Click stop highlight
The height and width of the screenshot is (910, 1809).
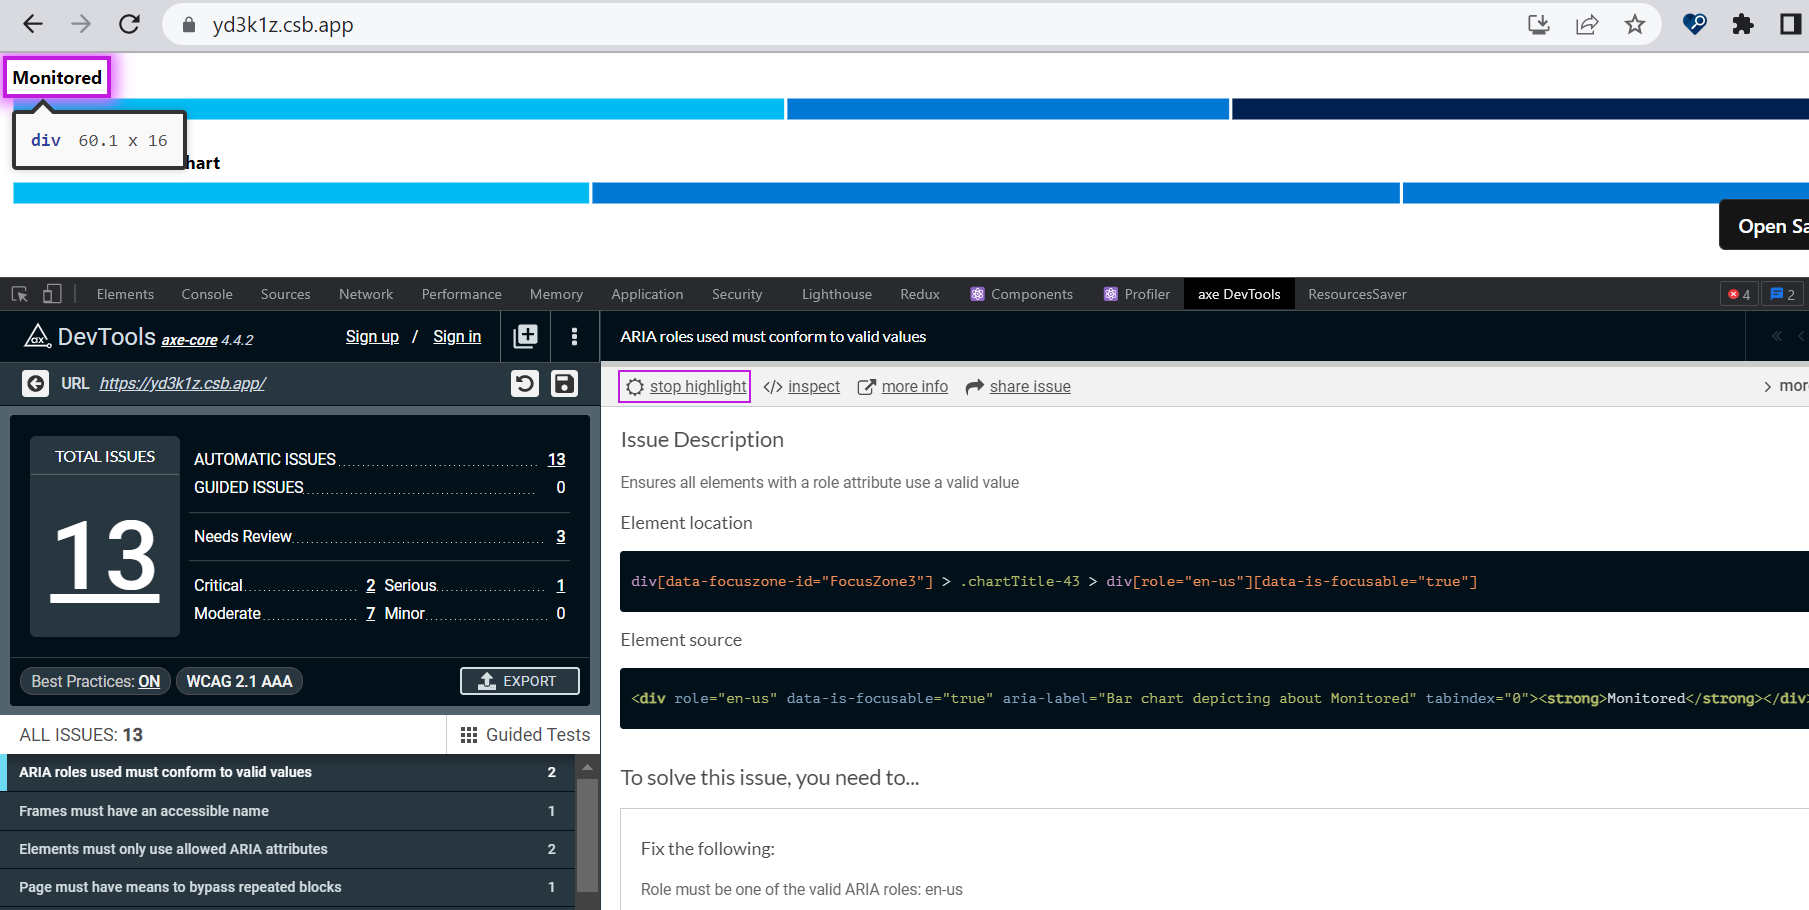[x=685, y=387]
